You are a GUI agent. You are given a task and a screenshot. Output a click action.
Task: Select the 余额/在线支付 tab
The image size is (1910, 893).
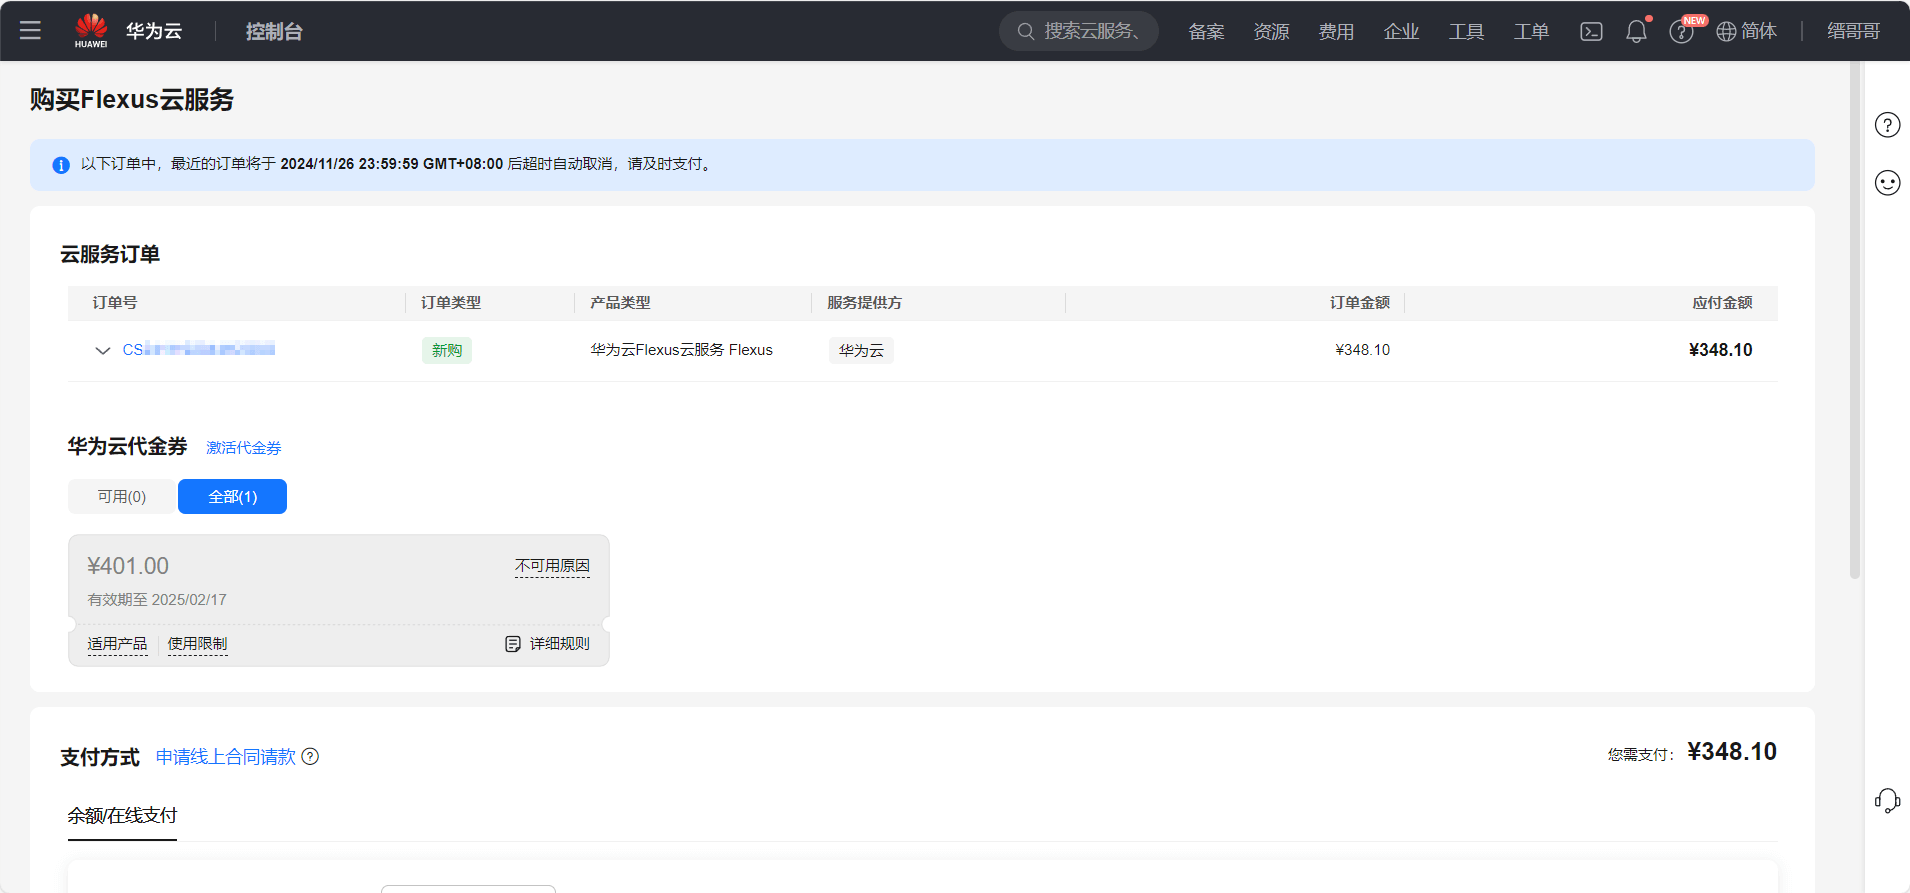pos(122,816)
